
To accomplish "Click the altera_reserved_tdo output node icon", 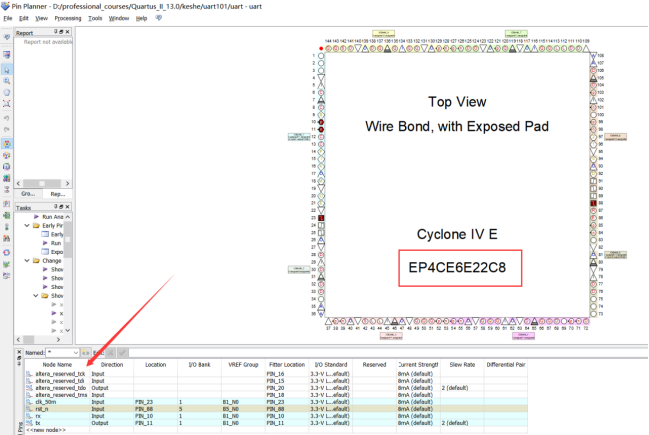I will click(x=29, y=388).
